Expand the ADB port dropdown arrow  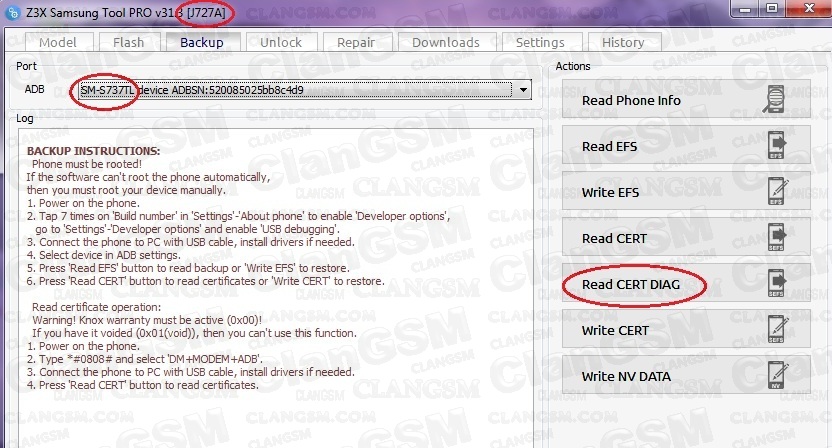pos(523,90)
